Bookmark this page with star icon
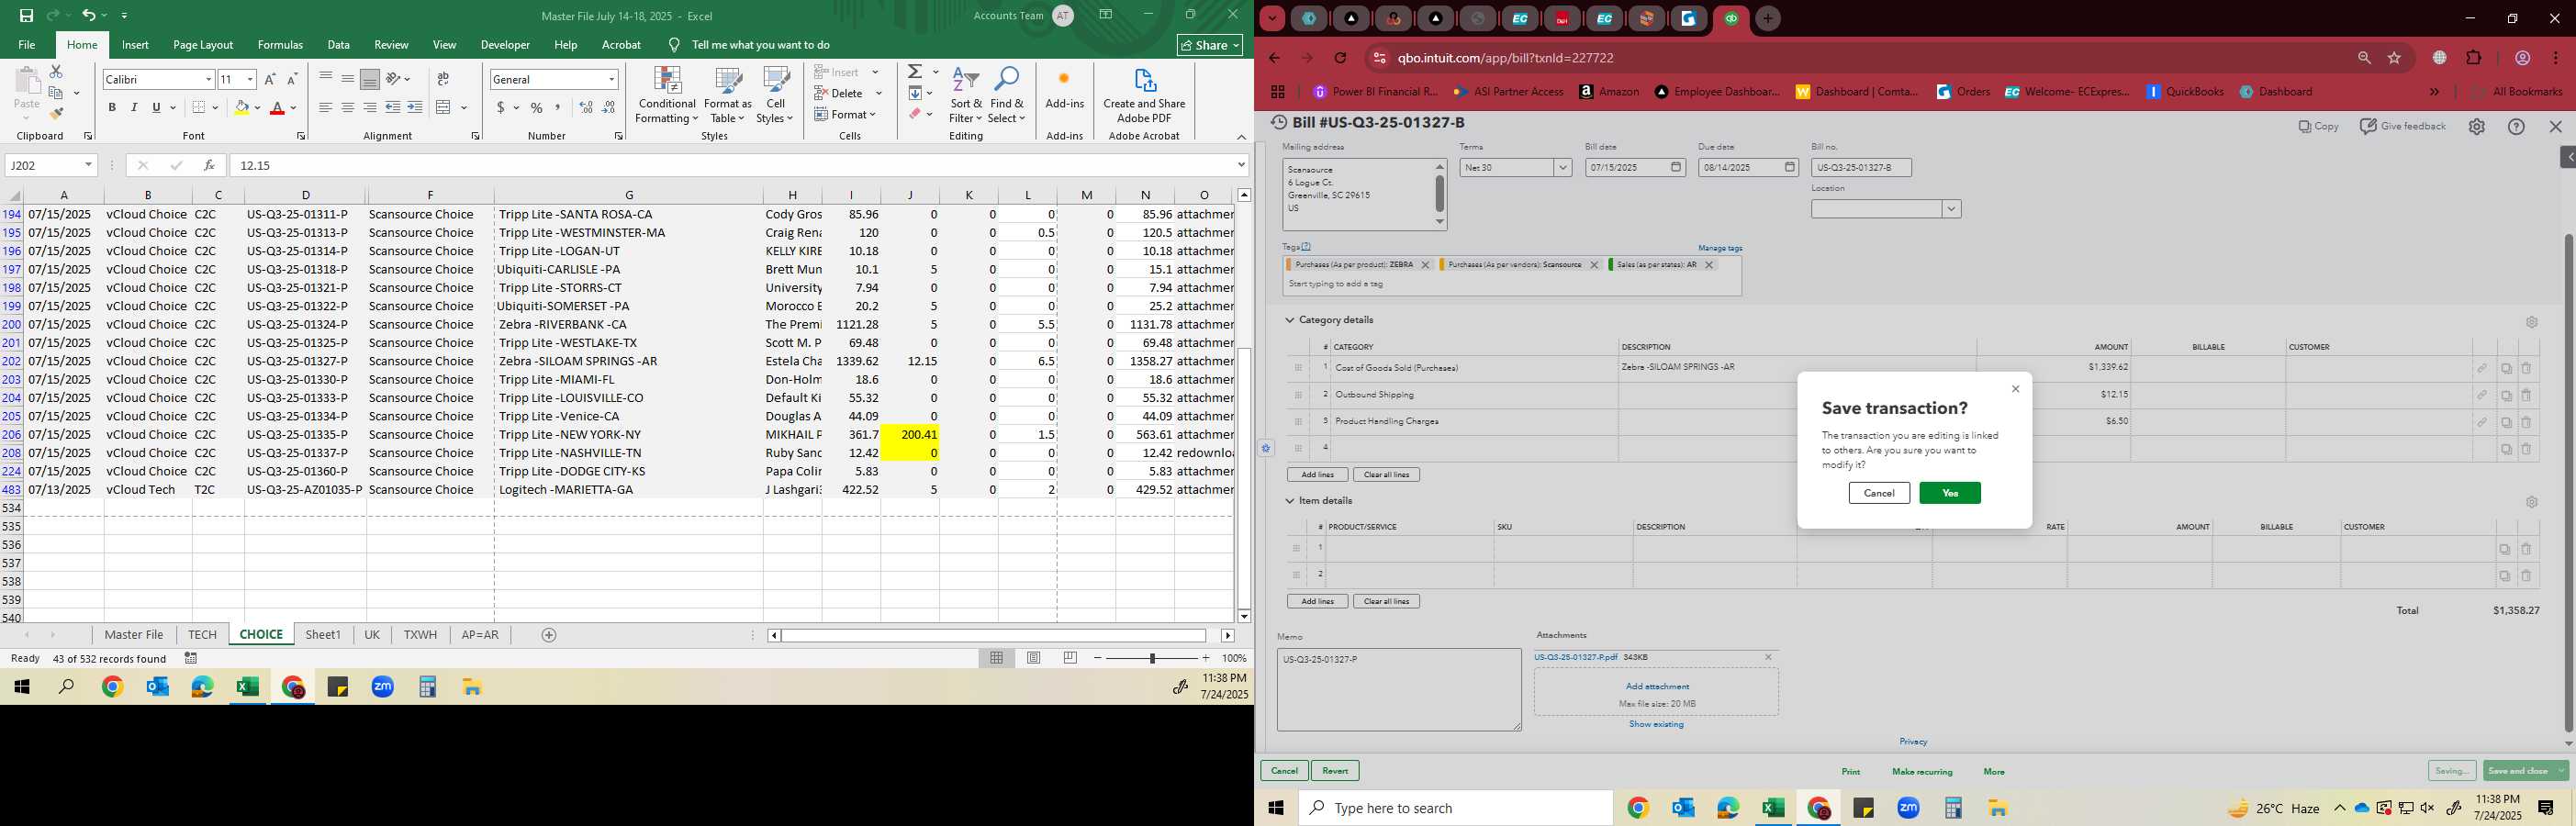Screen dimensions: 2576x826 pos(2394,58)
